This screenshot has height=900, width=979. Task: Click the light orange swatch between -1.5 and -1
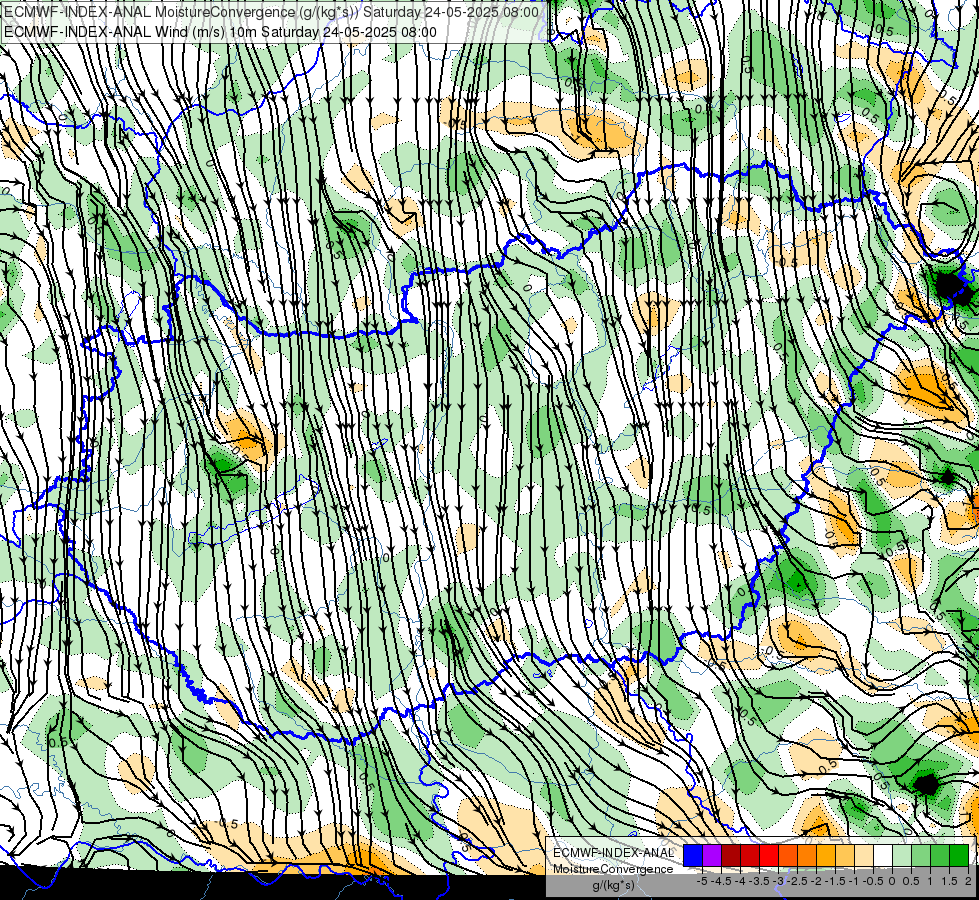click(x=845, y=855)
